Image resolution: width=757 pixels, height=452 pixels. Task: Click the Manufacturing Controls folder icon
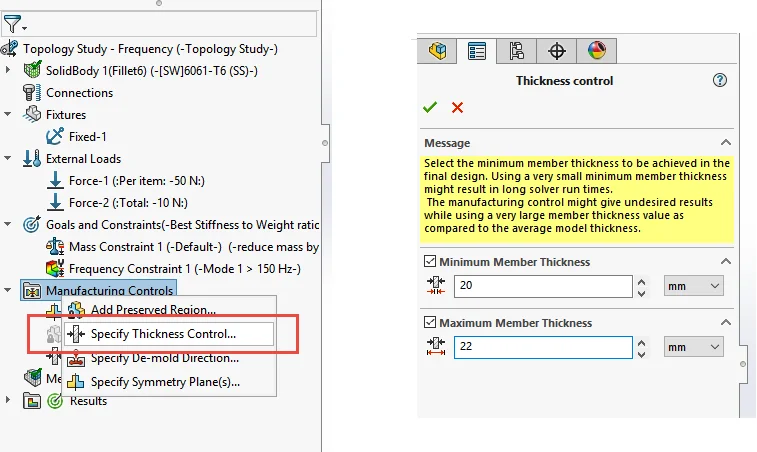pyautogui.click(x=32, y=291)
